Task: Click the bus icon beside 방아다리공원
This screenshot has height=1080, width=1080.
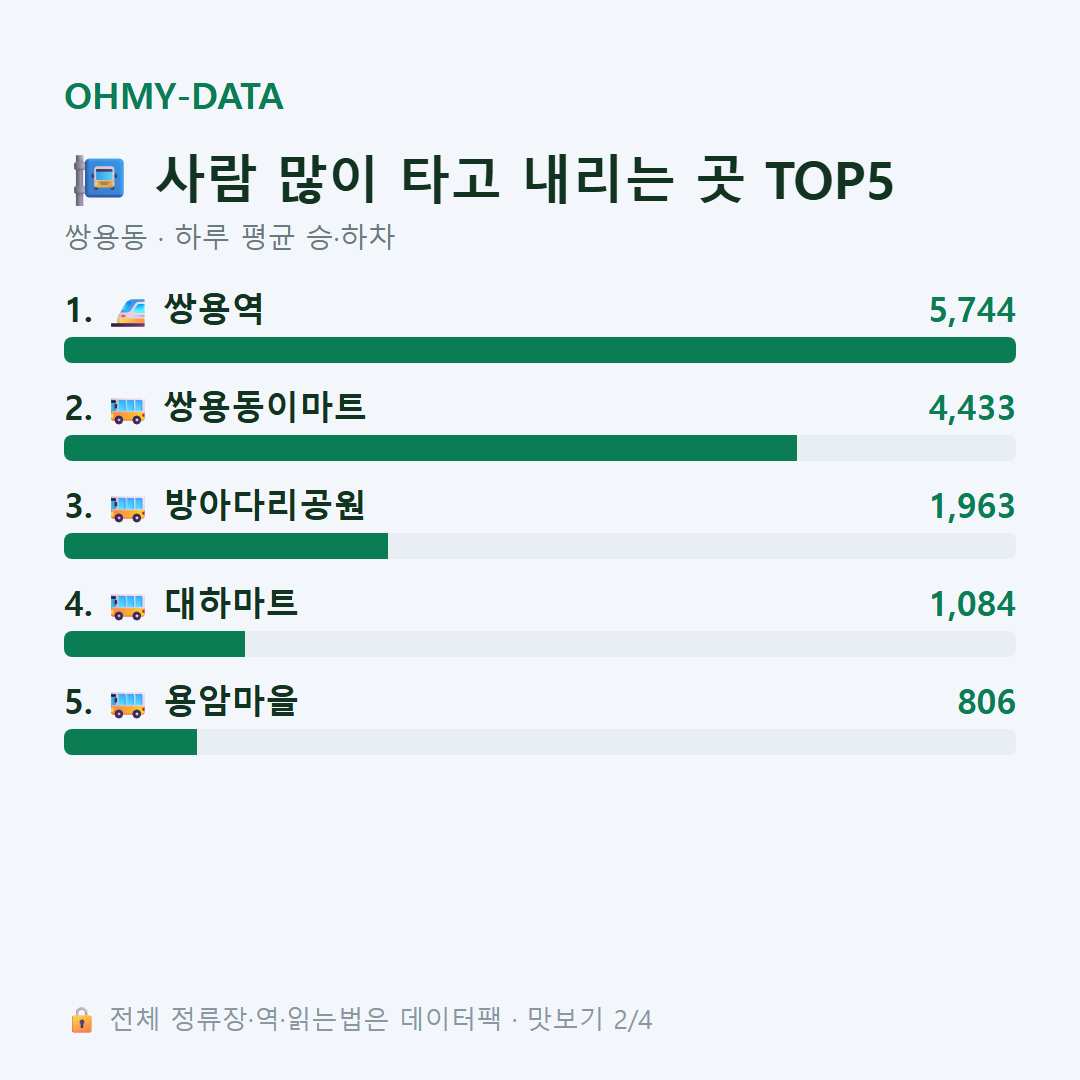Action: tap(128, 508)
